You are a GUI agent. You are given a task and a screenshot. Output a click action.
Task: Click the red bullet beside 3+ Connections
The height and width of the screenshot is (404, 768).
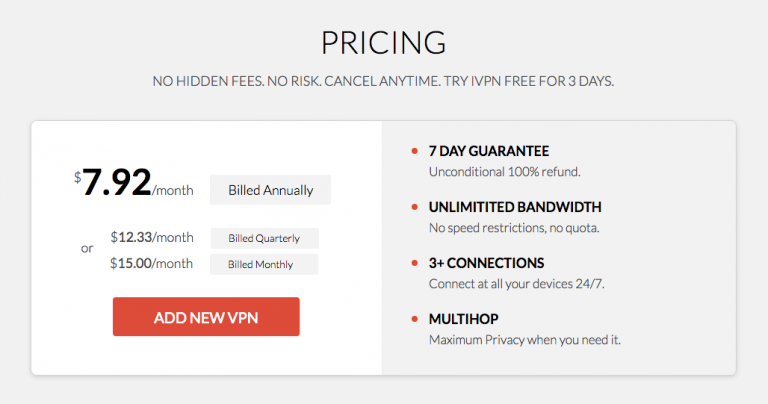pyautogui.click(x=415, y=264)
